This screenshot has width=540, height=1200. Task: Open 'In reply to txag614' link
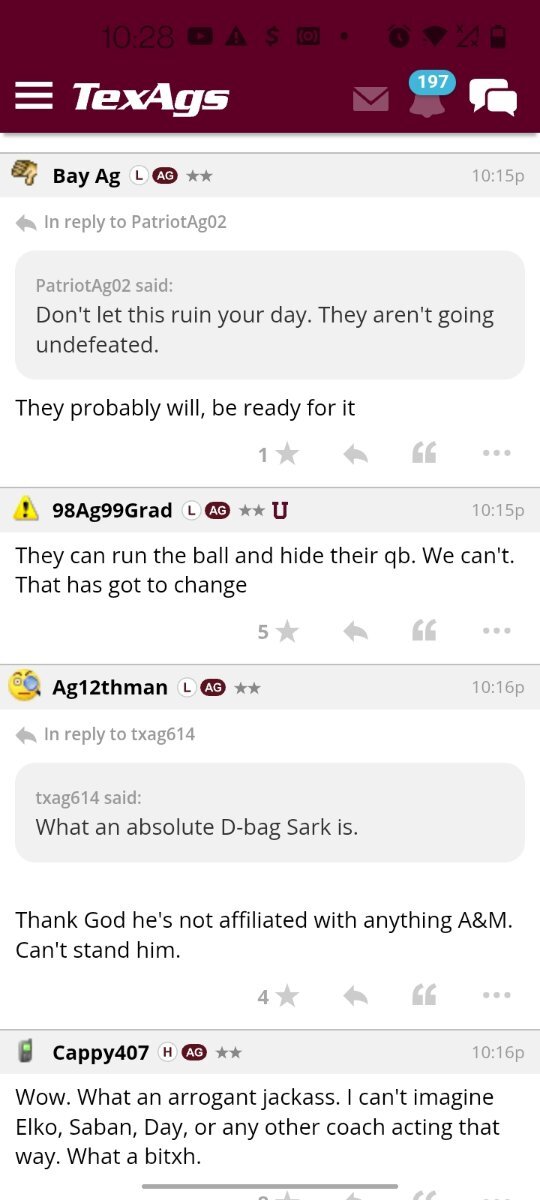pyautogui.click(x=106, y=735)
